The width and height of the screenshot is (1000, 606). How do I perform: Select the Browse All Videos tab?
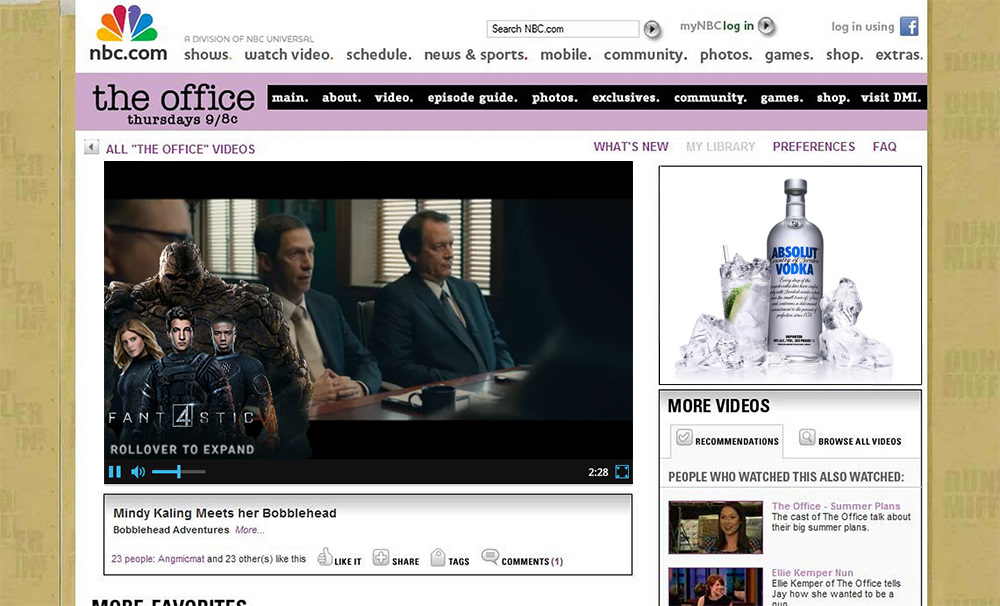(850, 440)
